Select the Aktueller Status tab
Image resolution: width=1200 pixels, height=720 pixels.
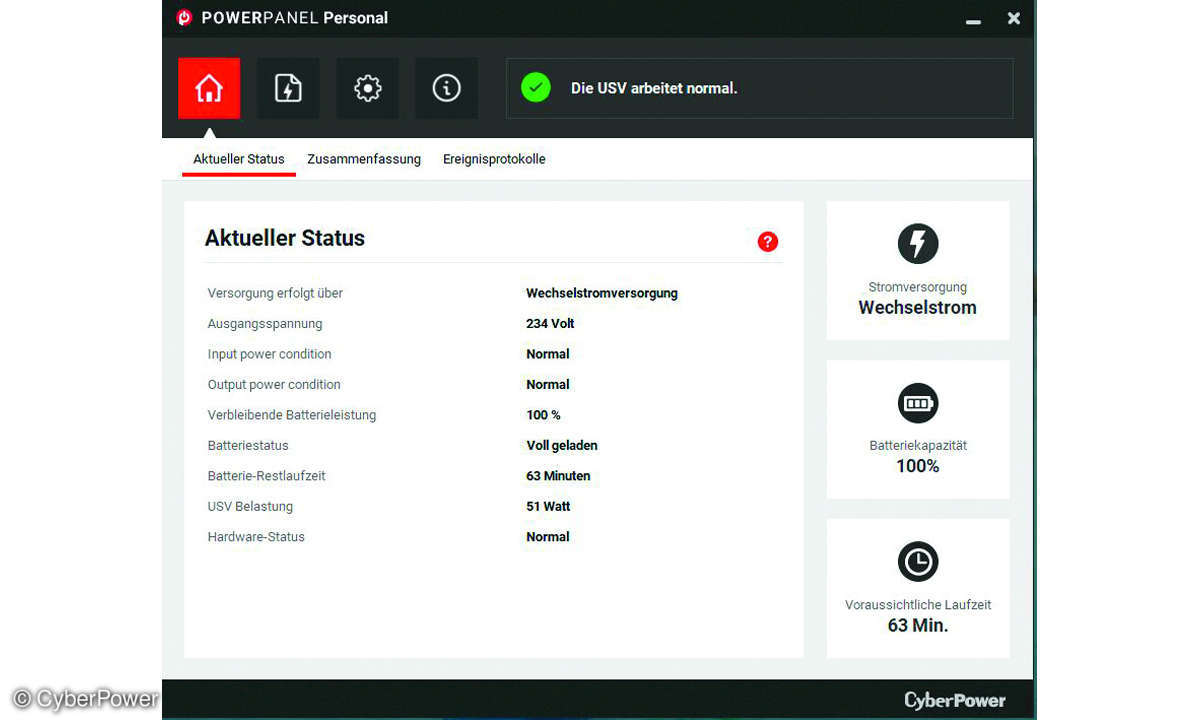239,159
